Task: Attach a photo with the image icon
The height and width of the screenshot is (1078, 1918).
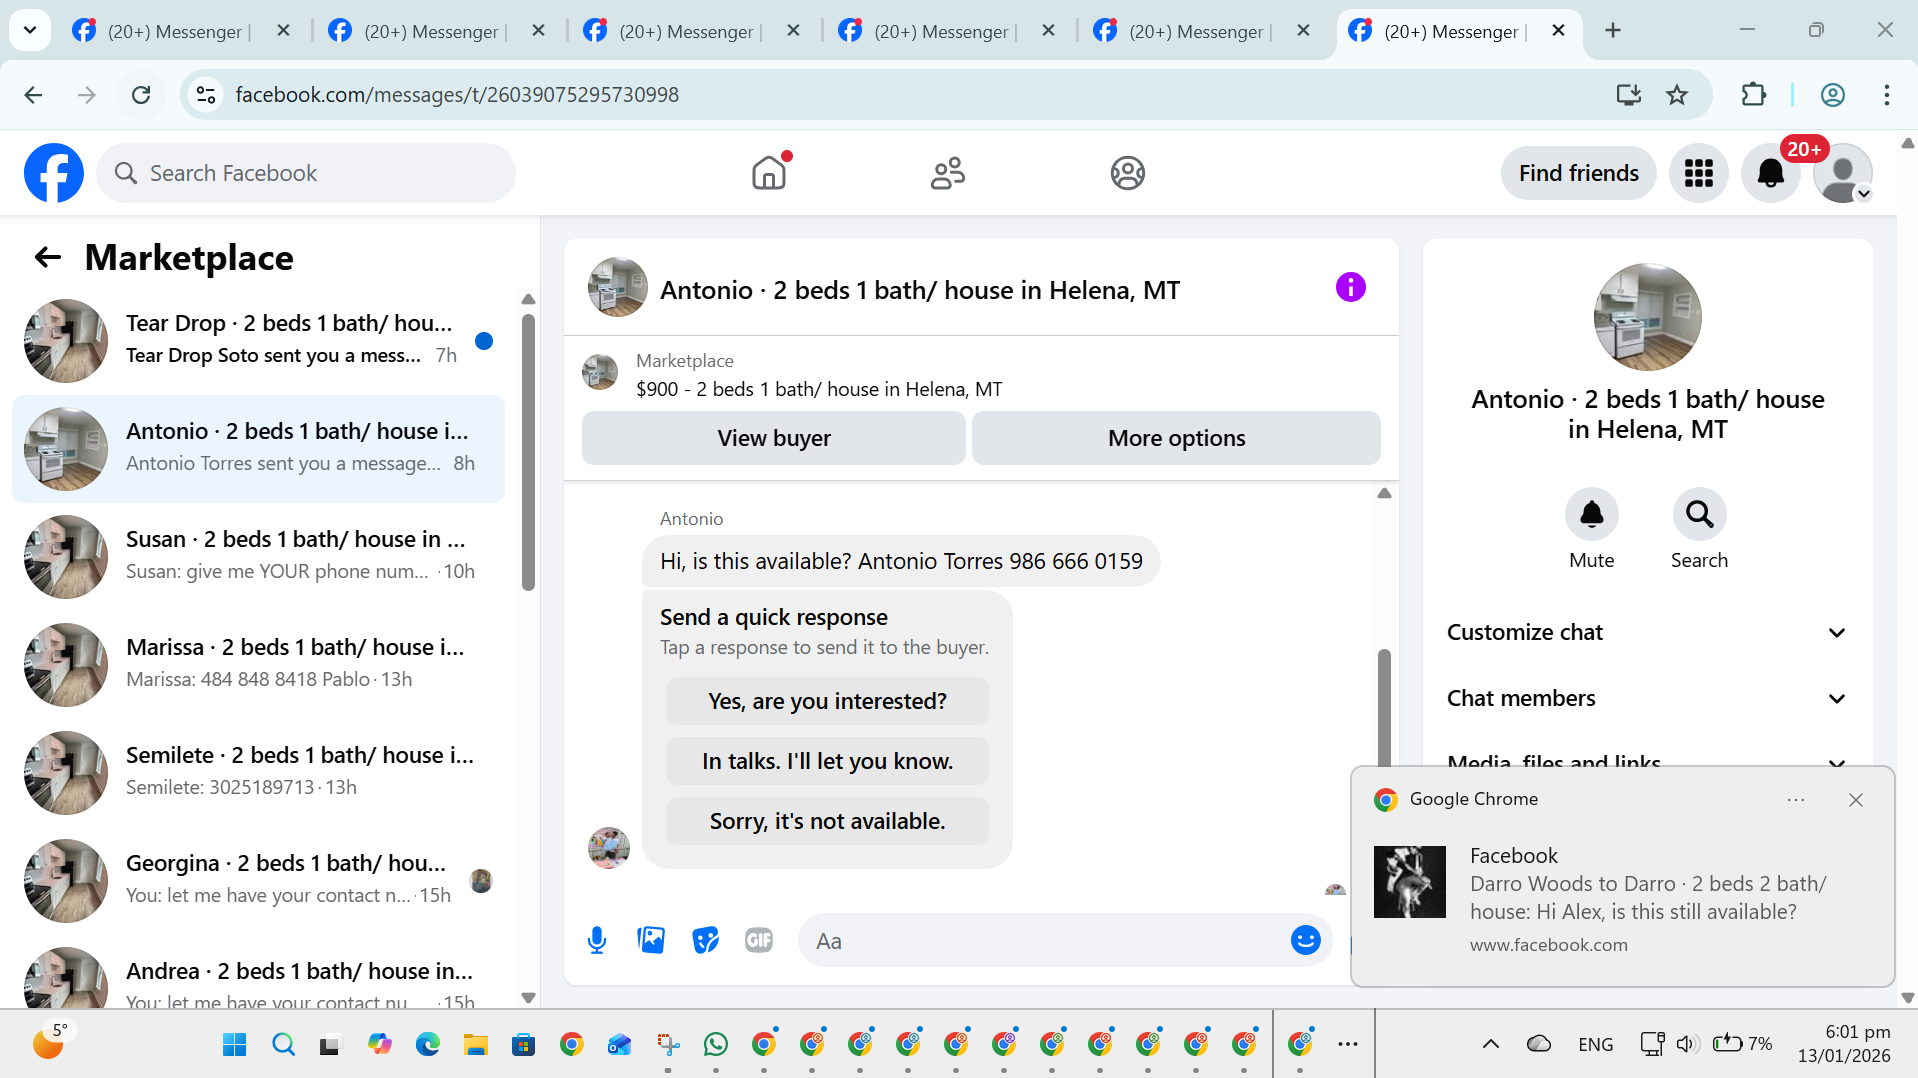Action: 651,940
